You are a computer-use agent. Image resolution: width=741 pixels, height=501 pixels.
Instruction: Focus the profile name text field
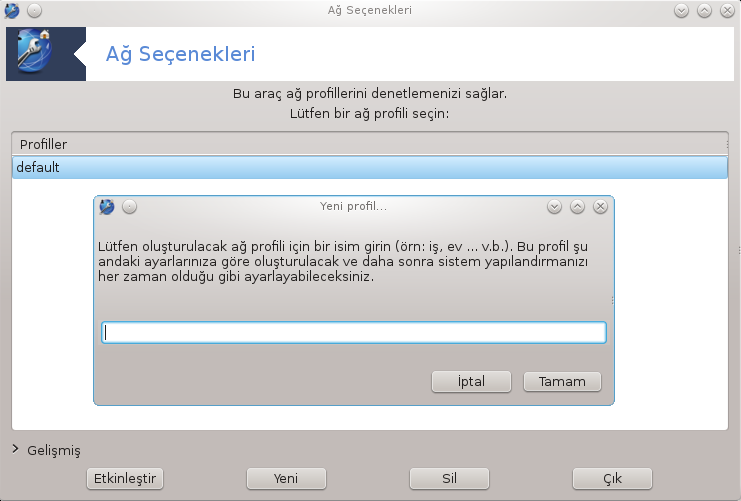click(x=353, y=332)
